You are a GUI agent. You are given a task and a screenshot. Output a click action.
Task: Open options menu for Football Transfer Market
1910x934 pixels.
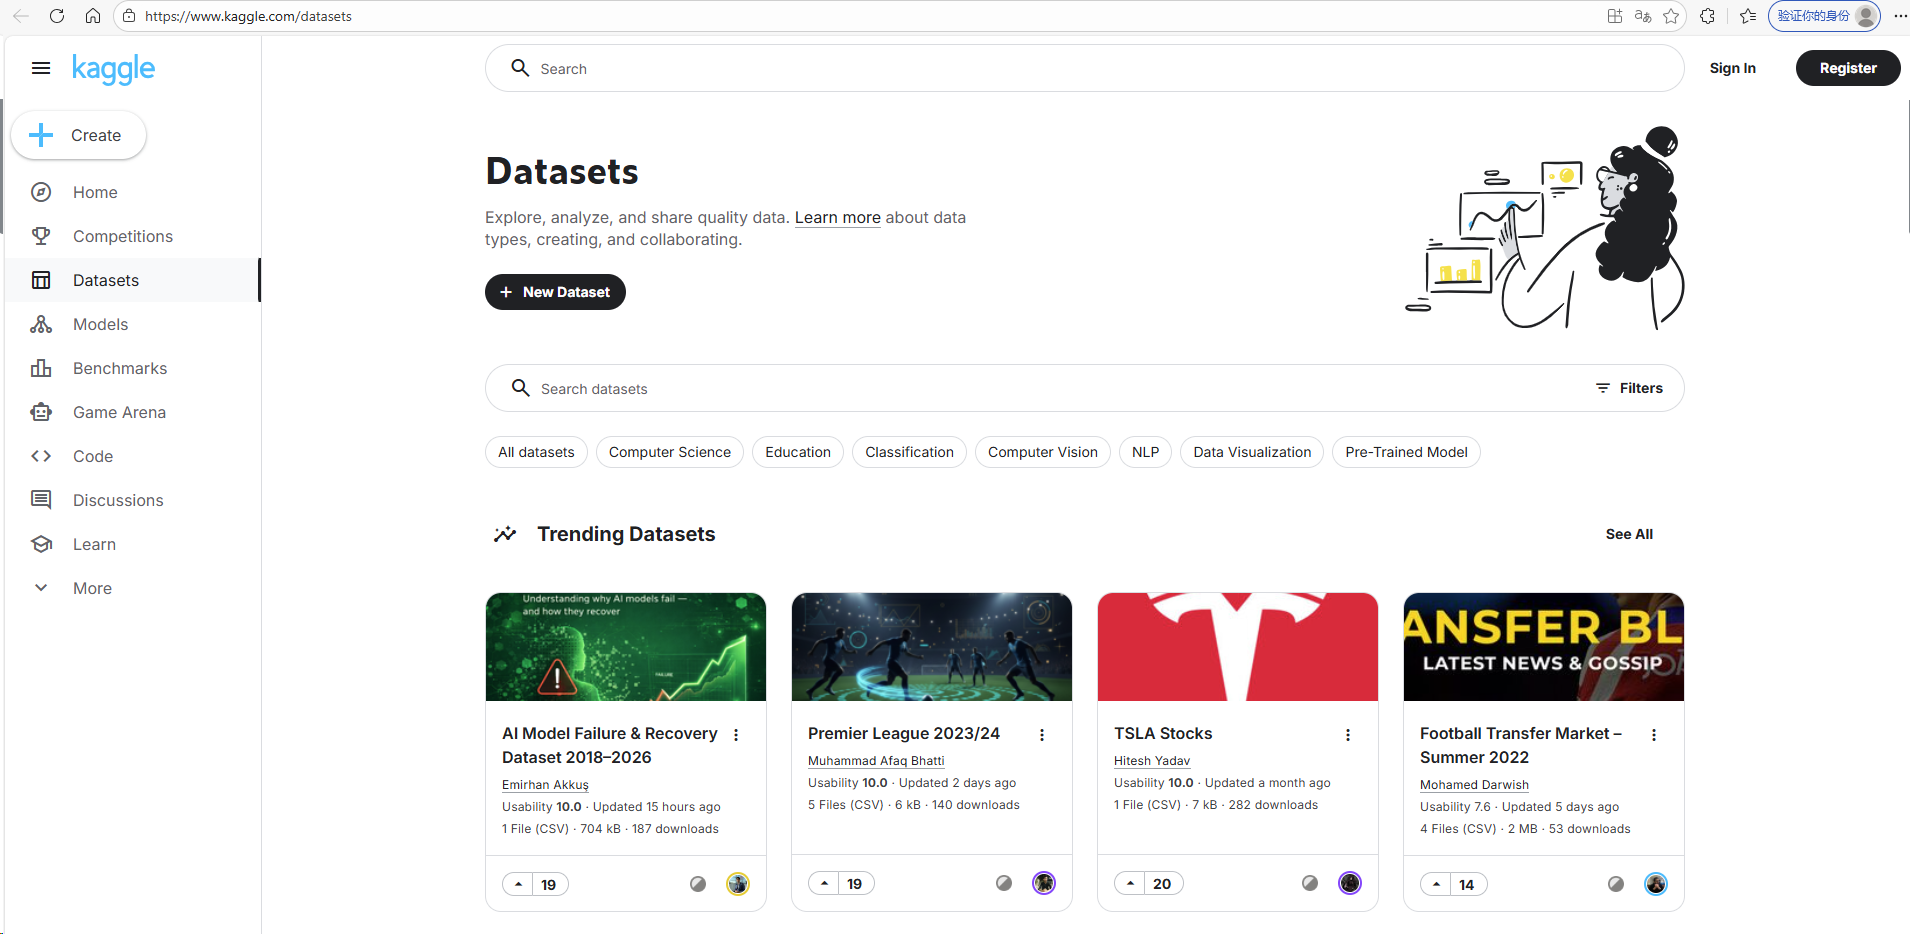click(1654, 735)
